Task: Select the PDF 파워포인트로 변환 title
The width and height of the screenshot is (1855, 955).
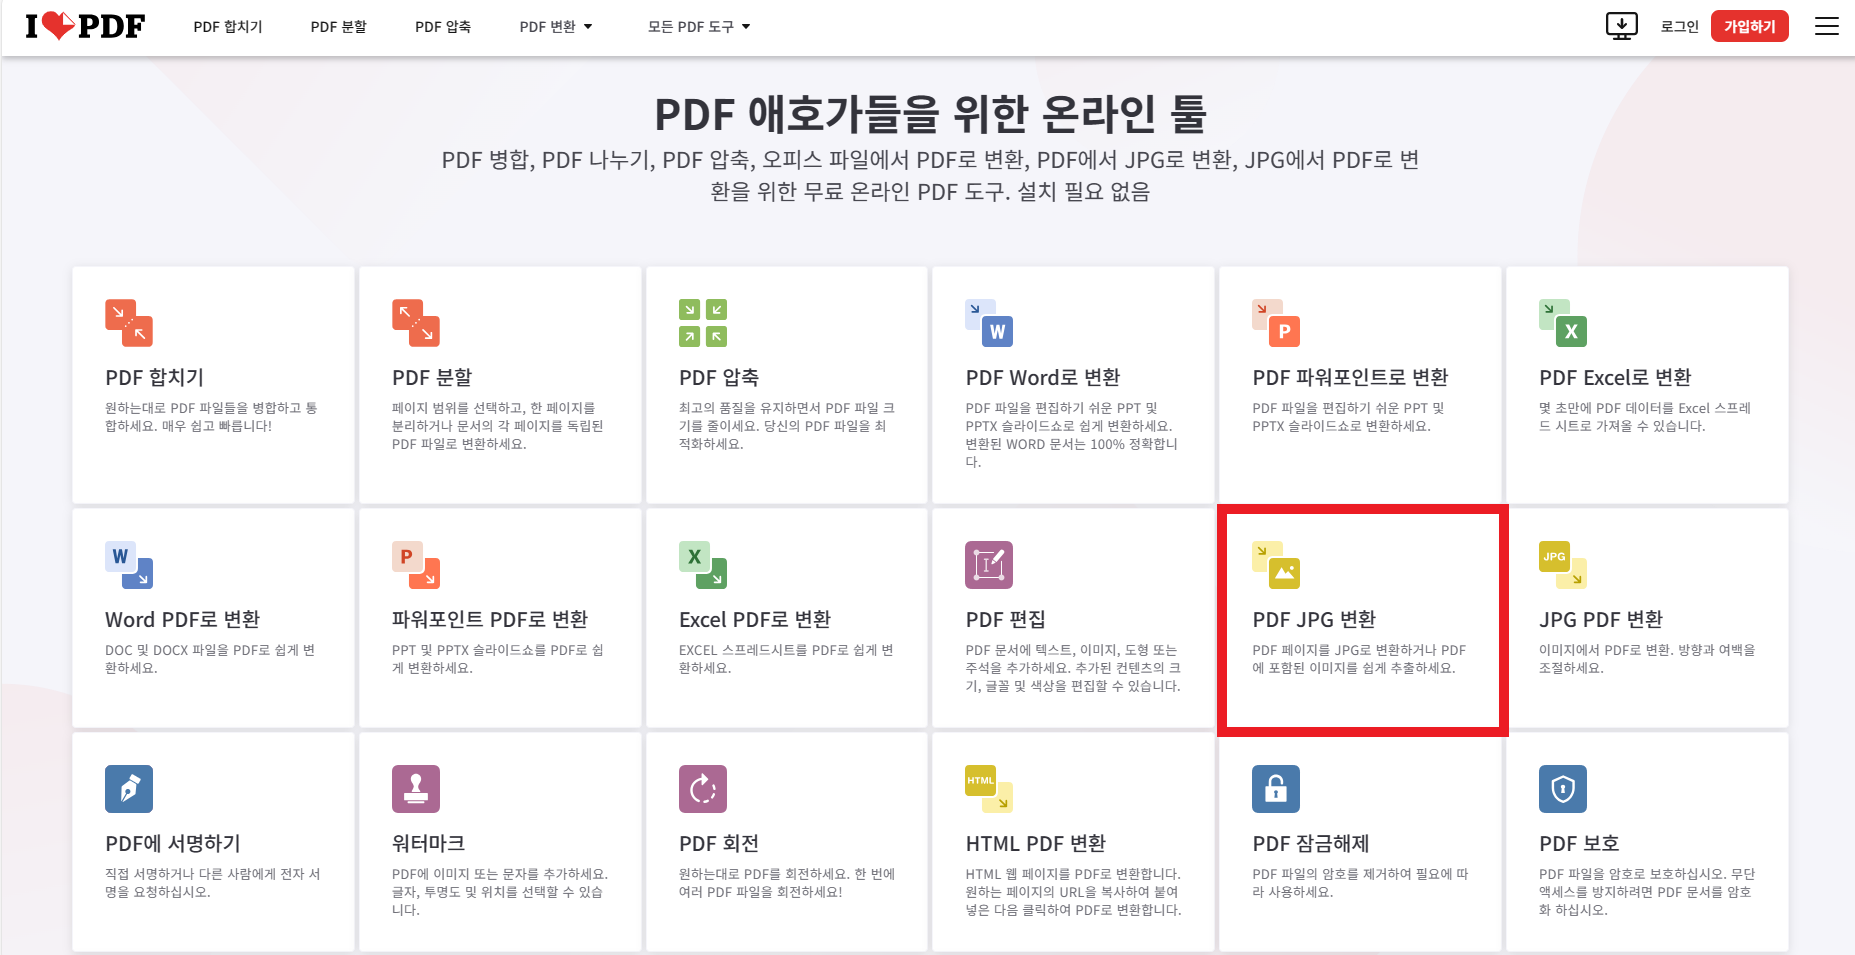Action: [1350, 378]
